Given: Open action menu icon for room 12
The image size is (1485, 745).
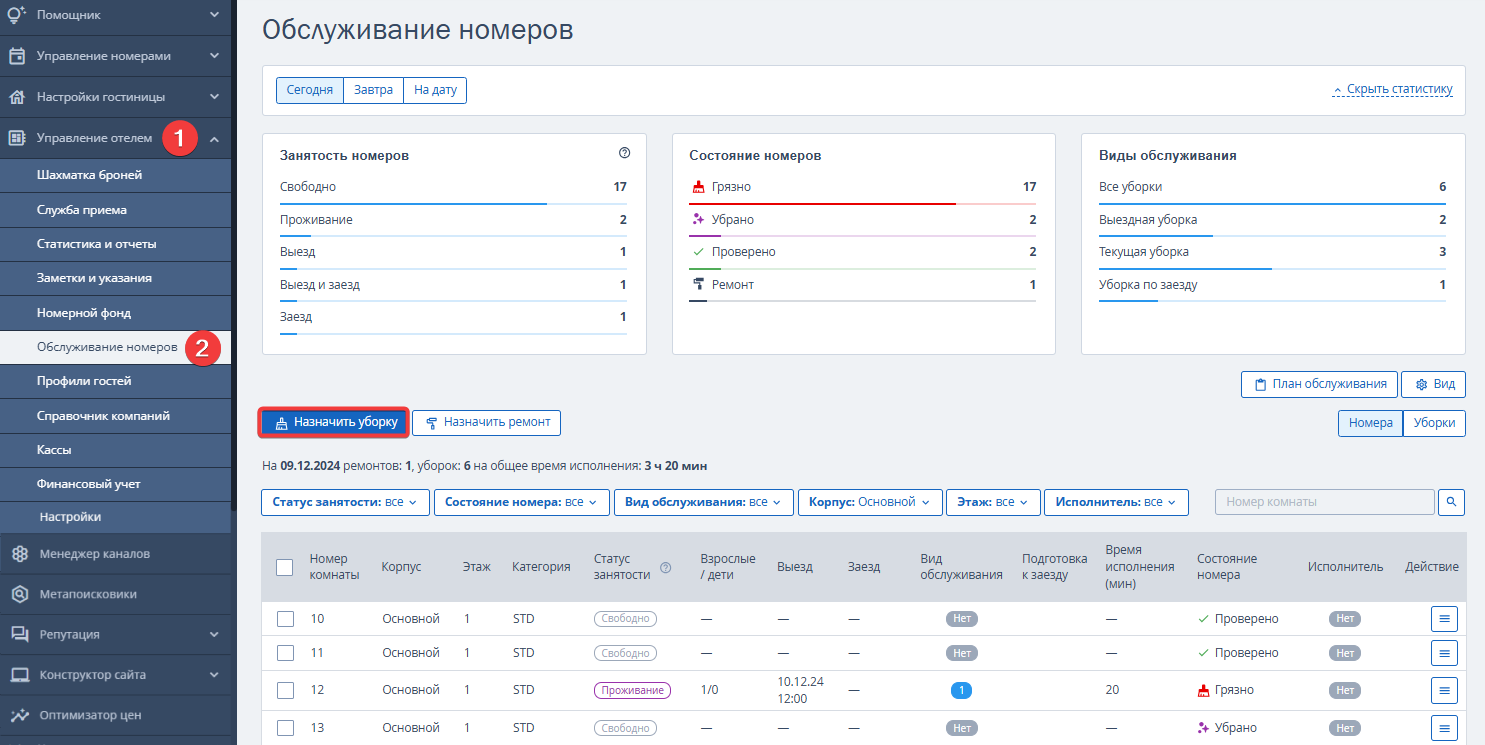Looking at the screenshot, I should 1444,690.
